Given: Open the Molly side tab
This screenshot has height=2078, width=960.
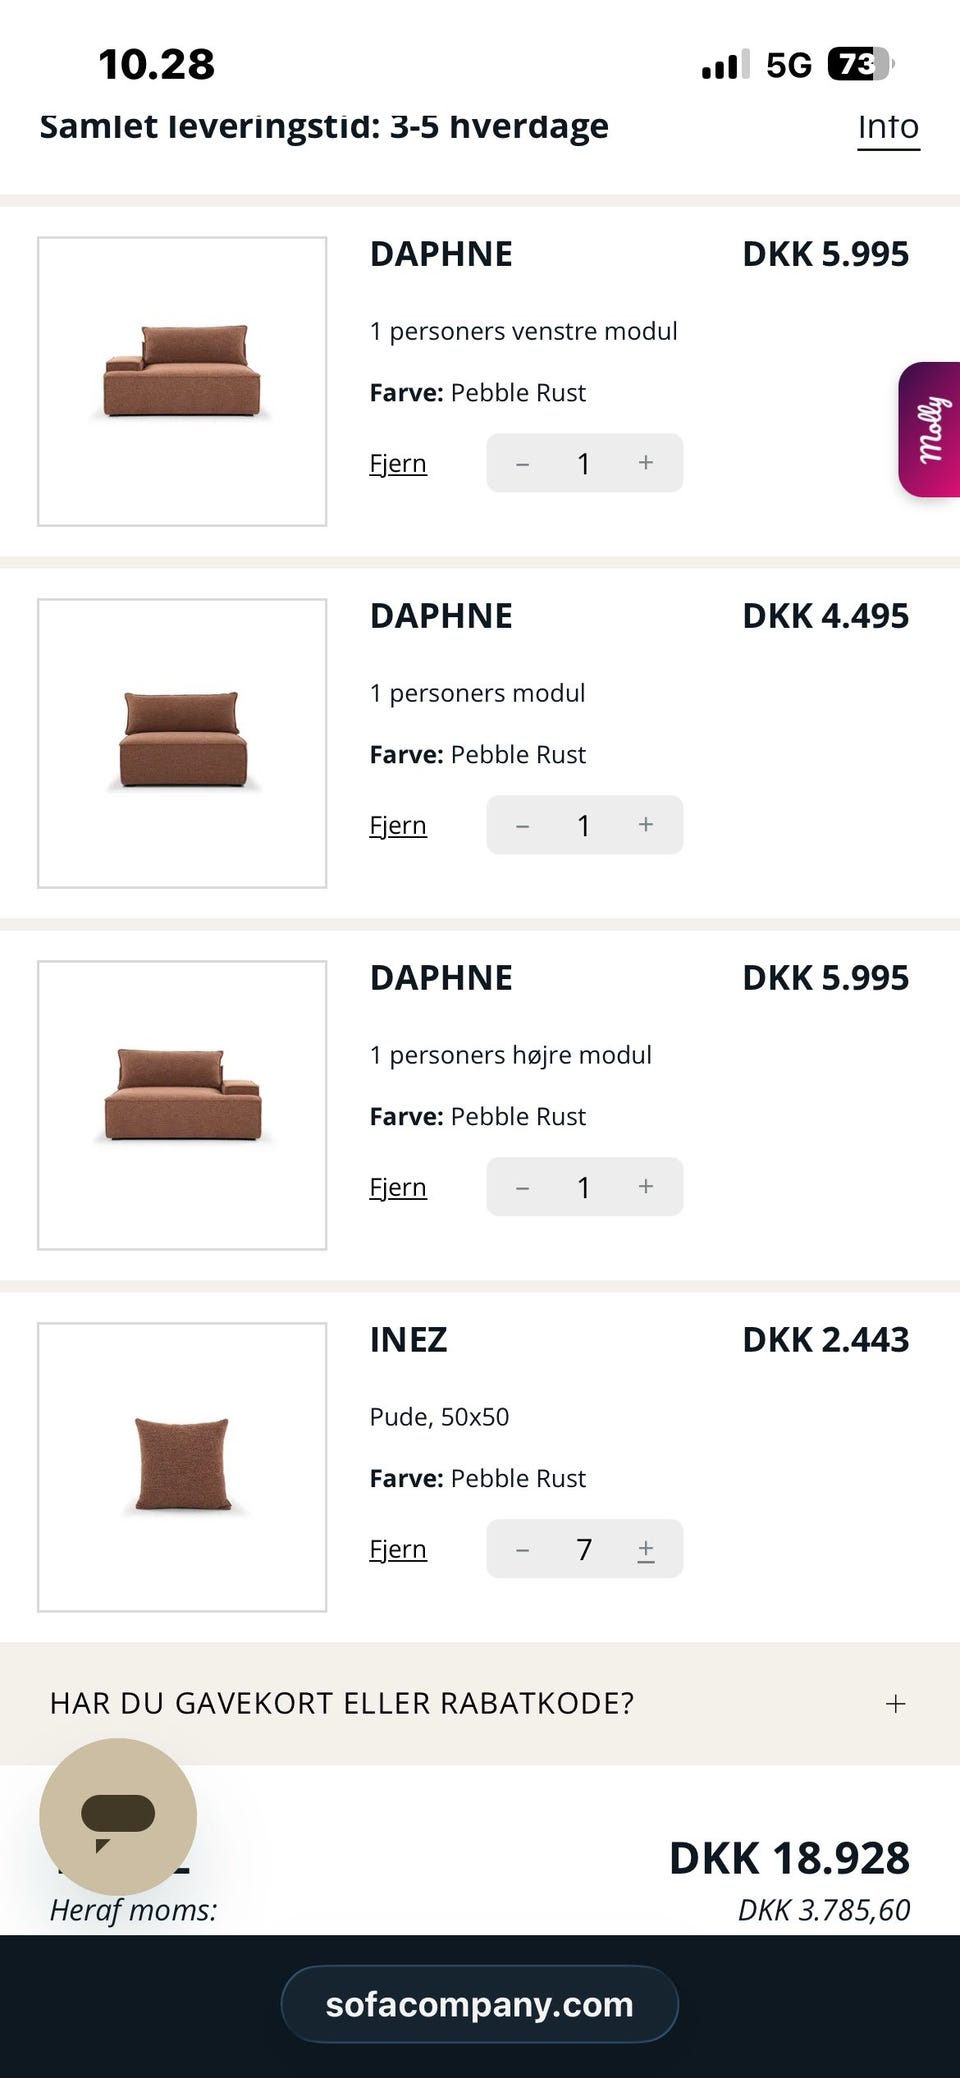Looking at the screenshot, I should point(931,429).
